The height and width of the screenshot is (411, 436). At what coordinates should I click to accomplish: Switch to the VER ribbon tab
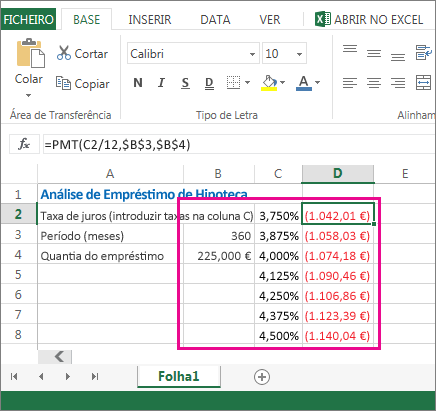(x=270, y=20)
